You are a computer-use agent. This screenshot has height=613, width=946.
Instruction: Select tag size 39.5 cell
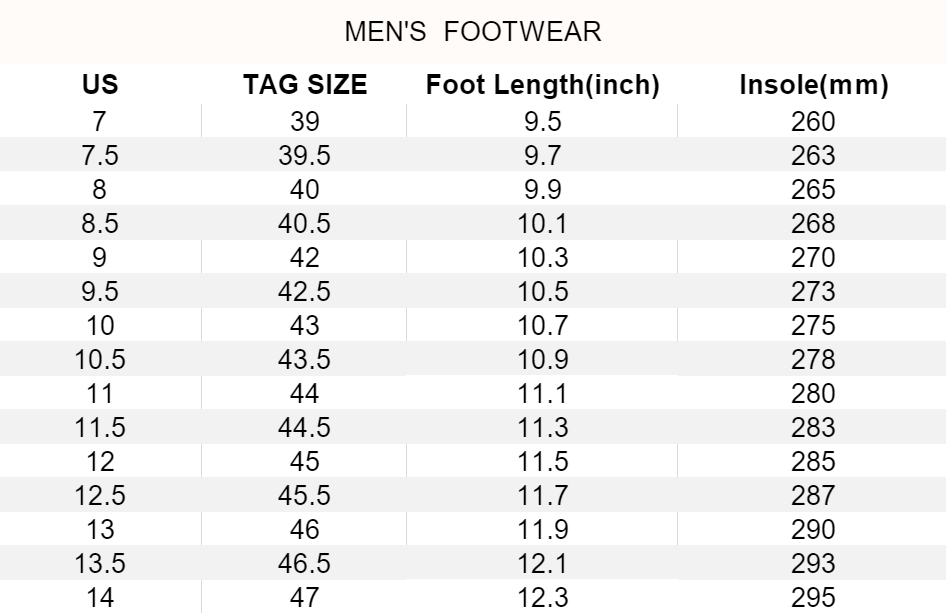(305, 156)
